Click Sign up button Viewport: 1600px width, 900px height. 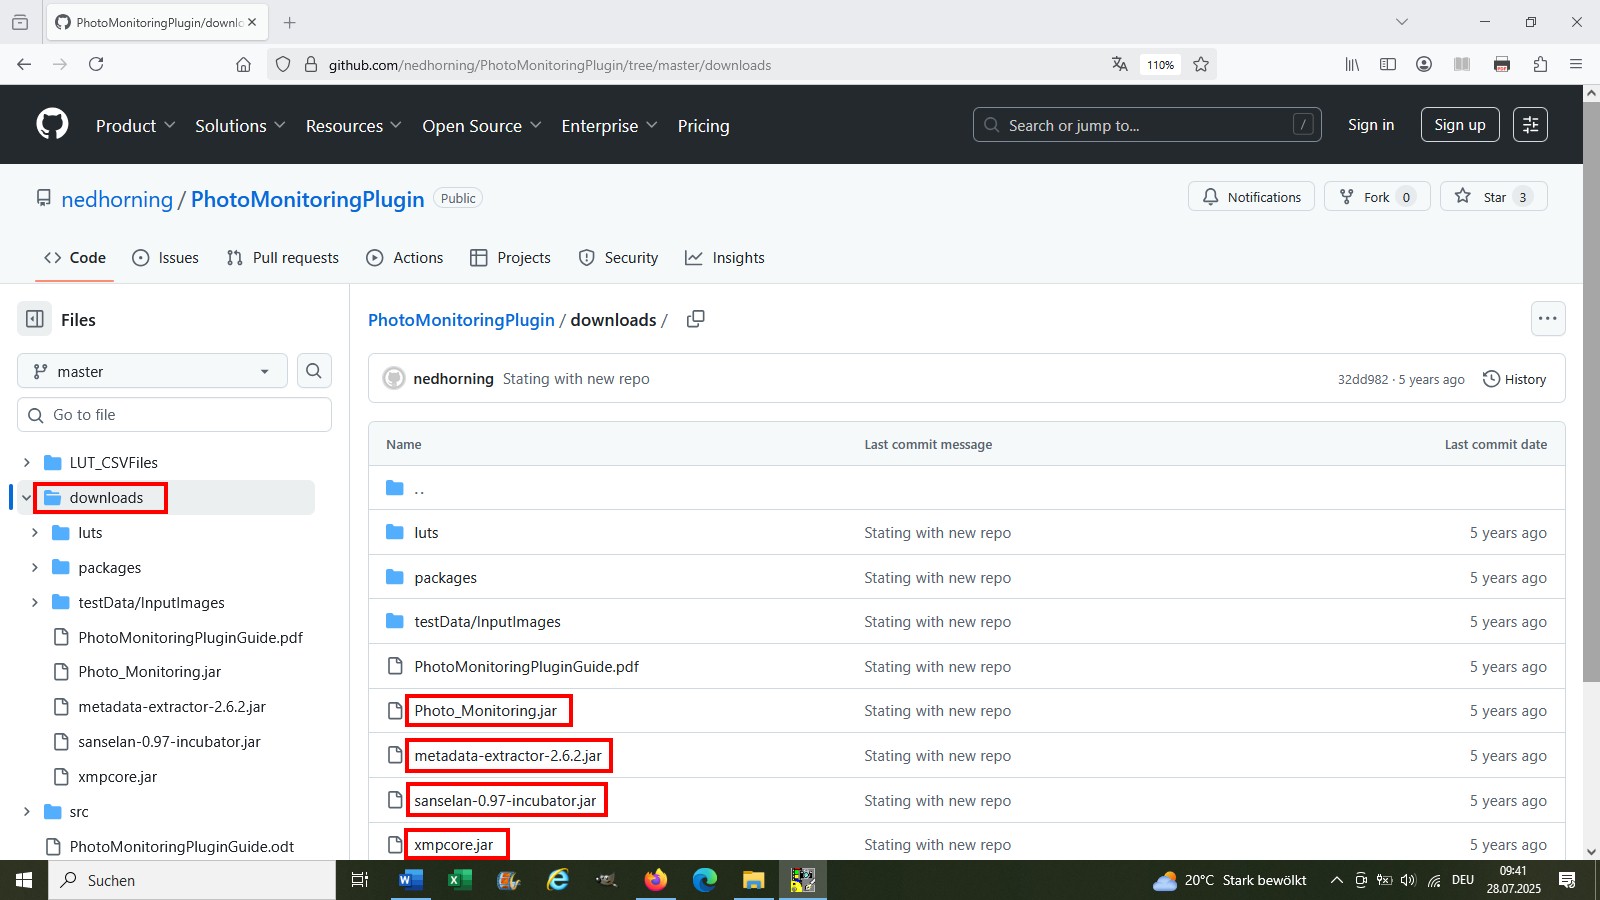pyautogui.click(x=1460, y=124)
